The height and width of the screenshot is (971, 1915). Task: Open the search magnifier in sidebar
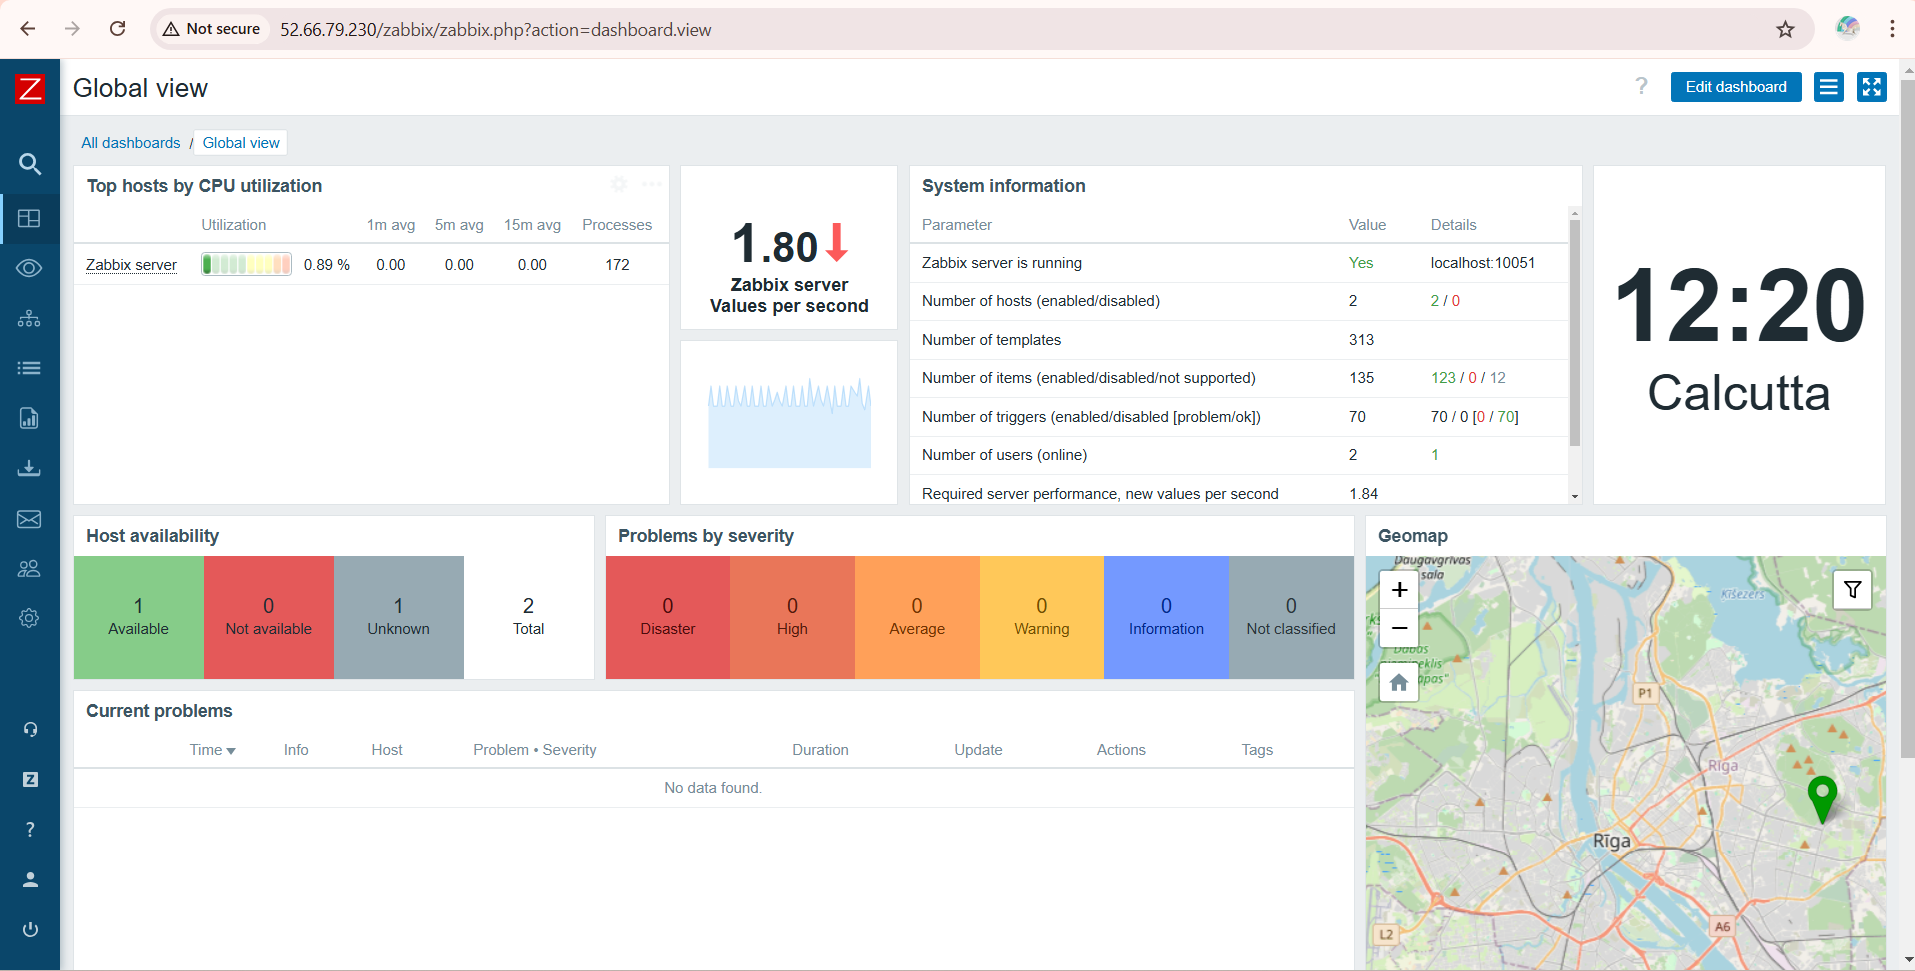30,163
